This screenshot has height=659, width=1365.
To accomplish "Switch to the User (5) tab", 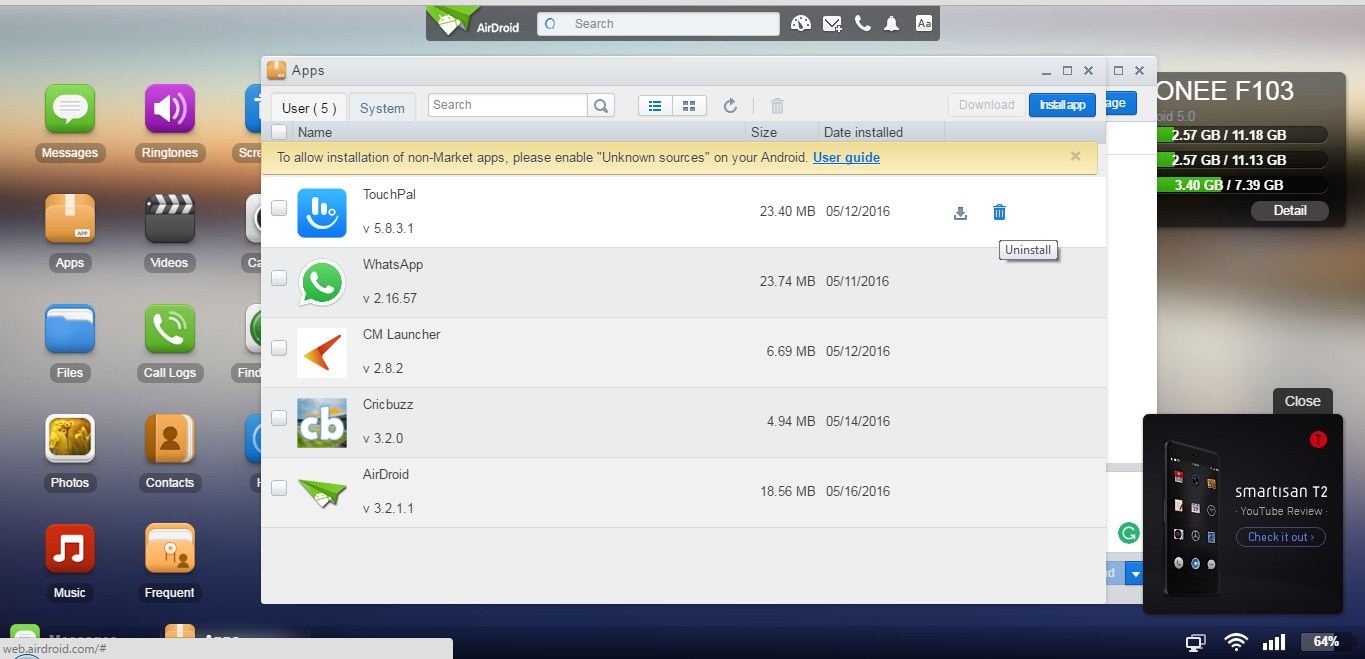I will (x=309, y=108).
